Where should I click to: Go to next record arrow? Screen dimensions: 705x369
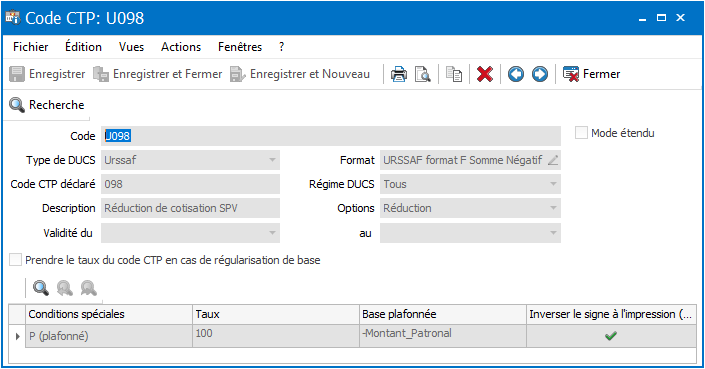point(540,74)
